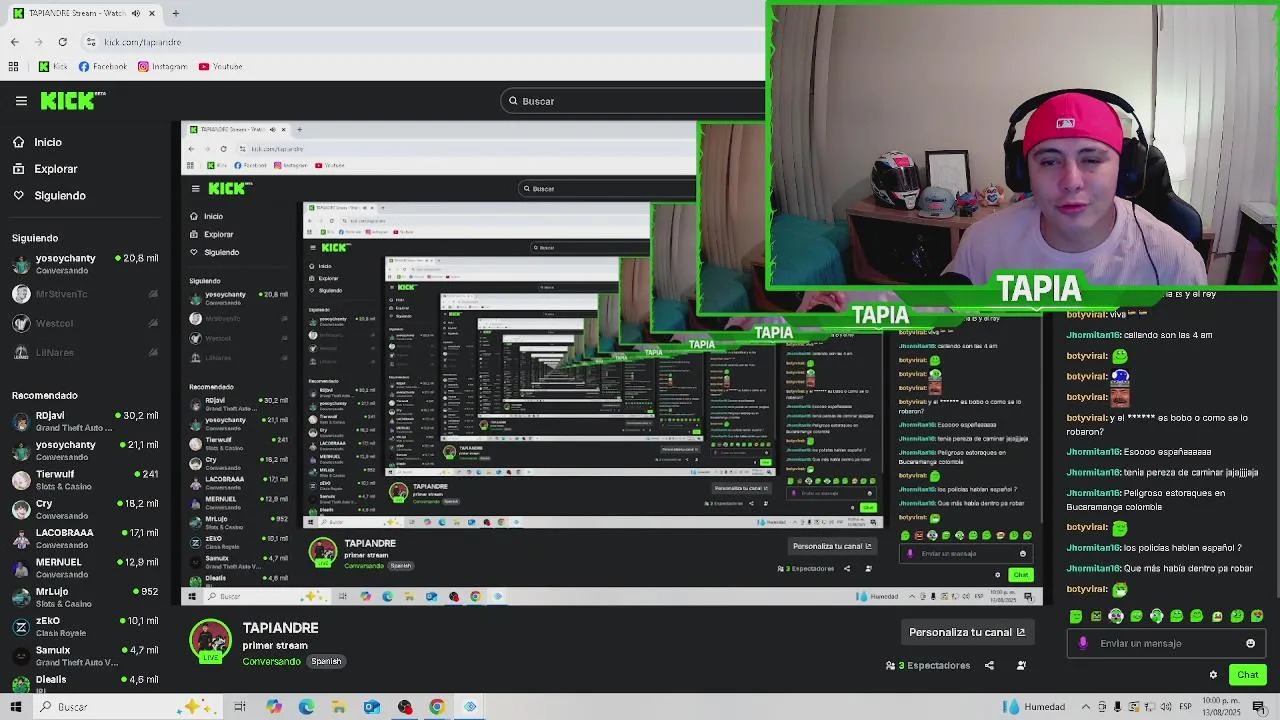This screenshot has width=1280, height=720.
Task: Open MERNUEL recommended channel
Action: point(85,567)
